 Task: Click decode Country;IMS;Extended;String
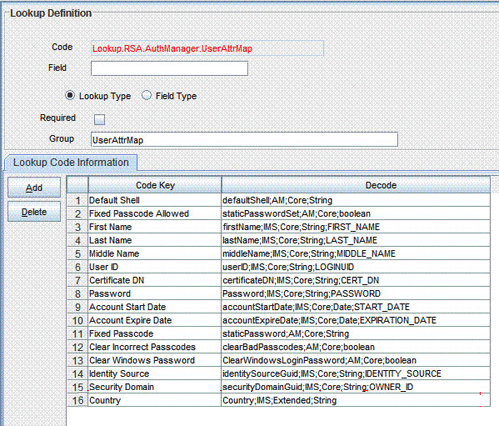(356, 400)
